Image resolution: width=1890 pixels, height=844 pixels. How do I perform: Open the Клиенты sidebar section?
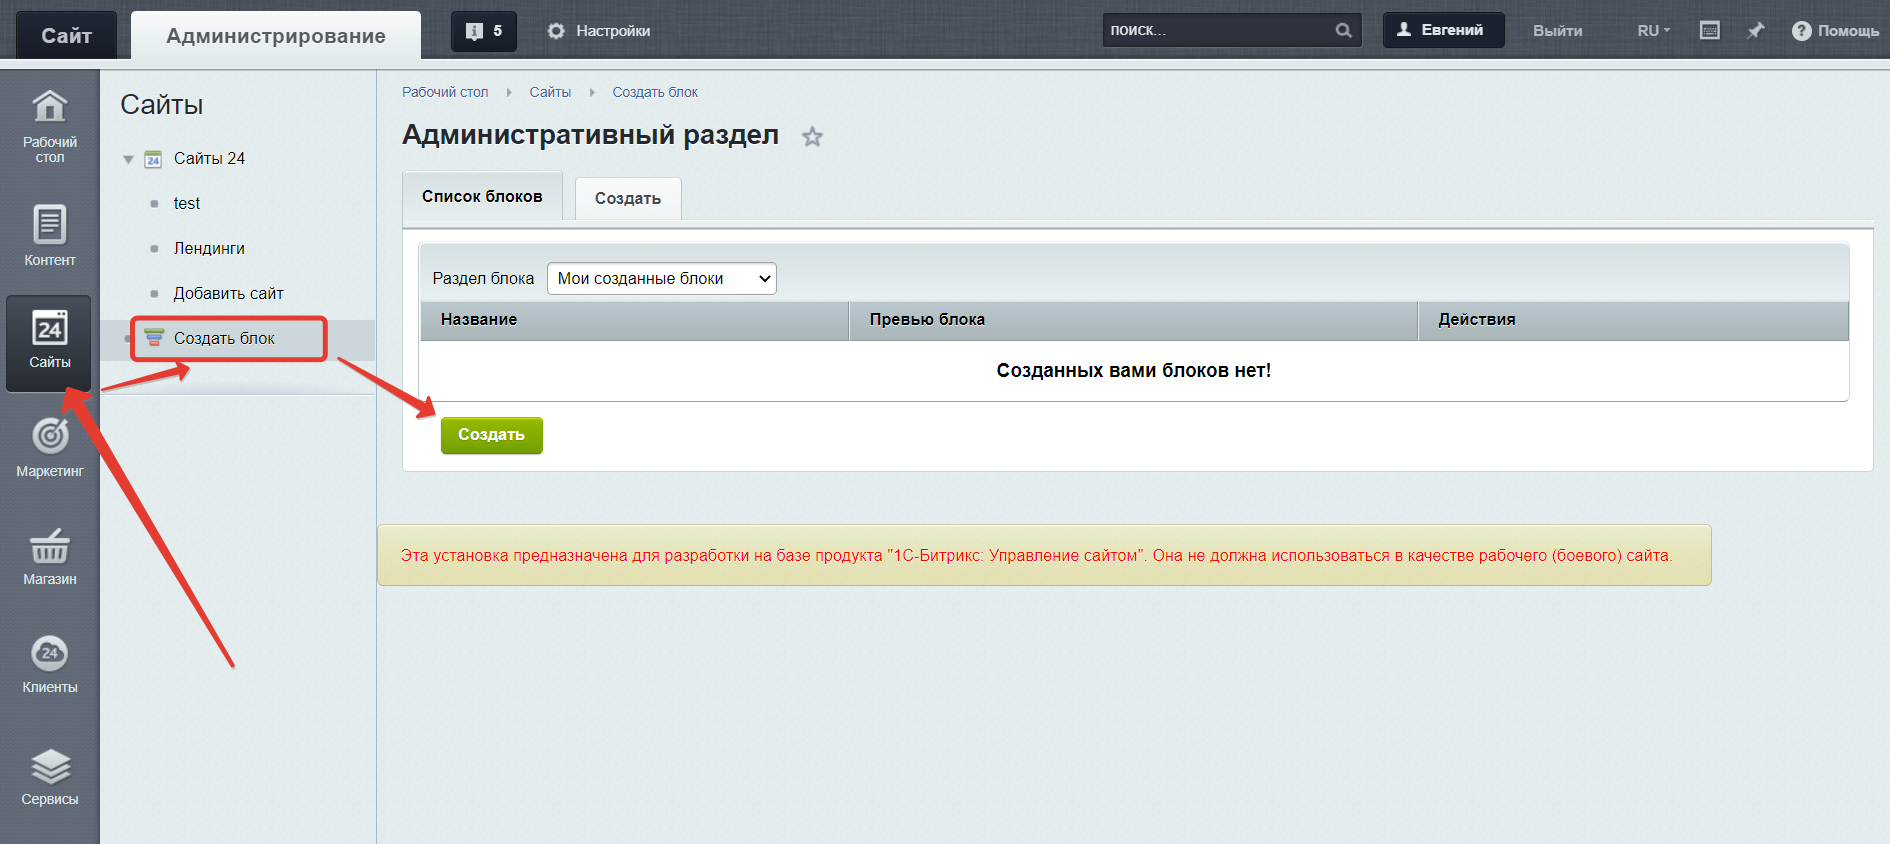point(50,664)
